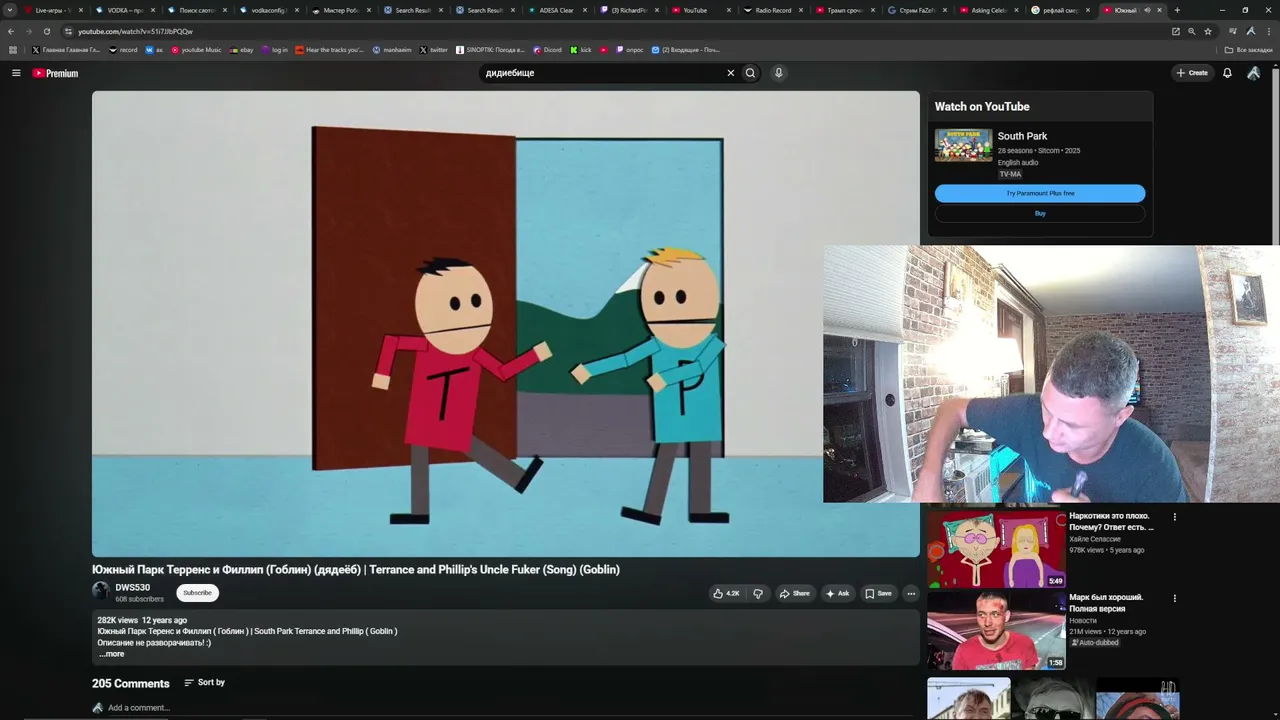This screenshot has width=1280, height=720.
Task: Open options for 'Наркотики это плохо' video
Action: tap(1175, 517)
